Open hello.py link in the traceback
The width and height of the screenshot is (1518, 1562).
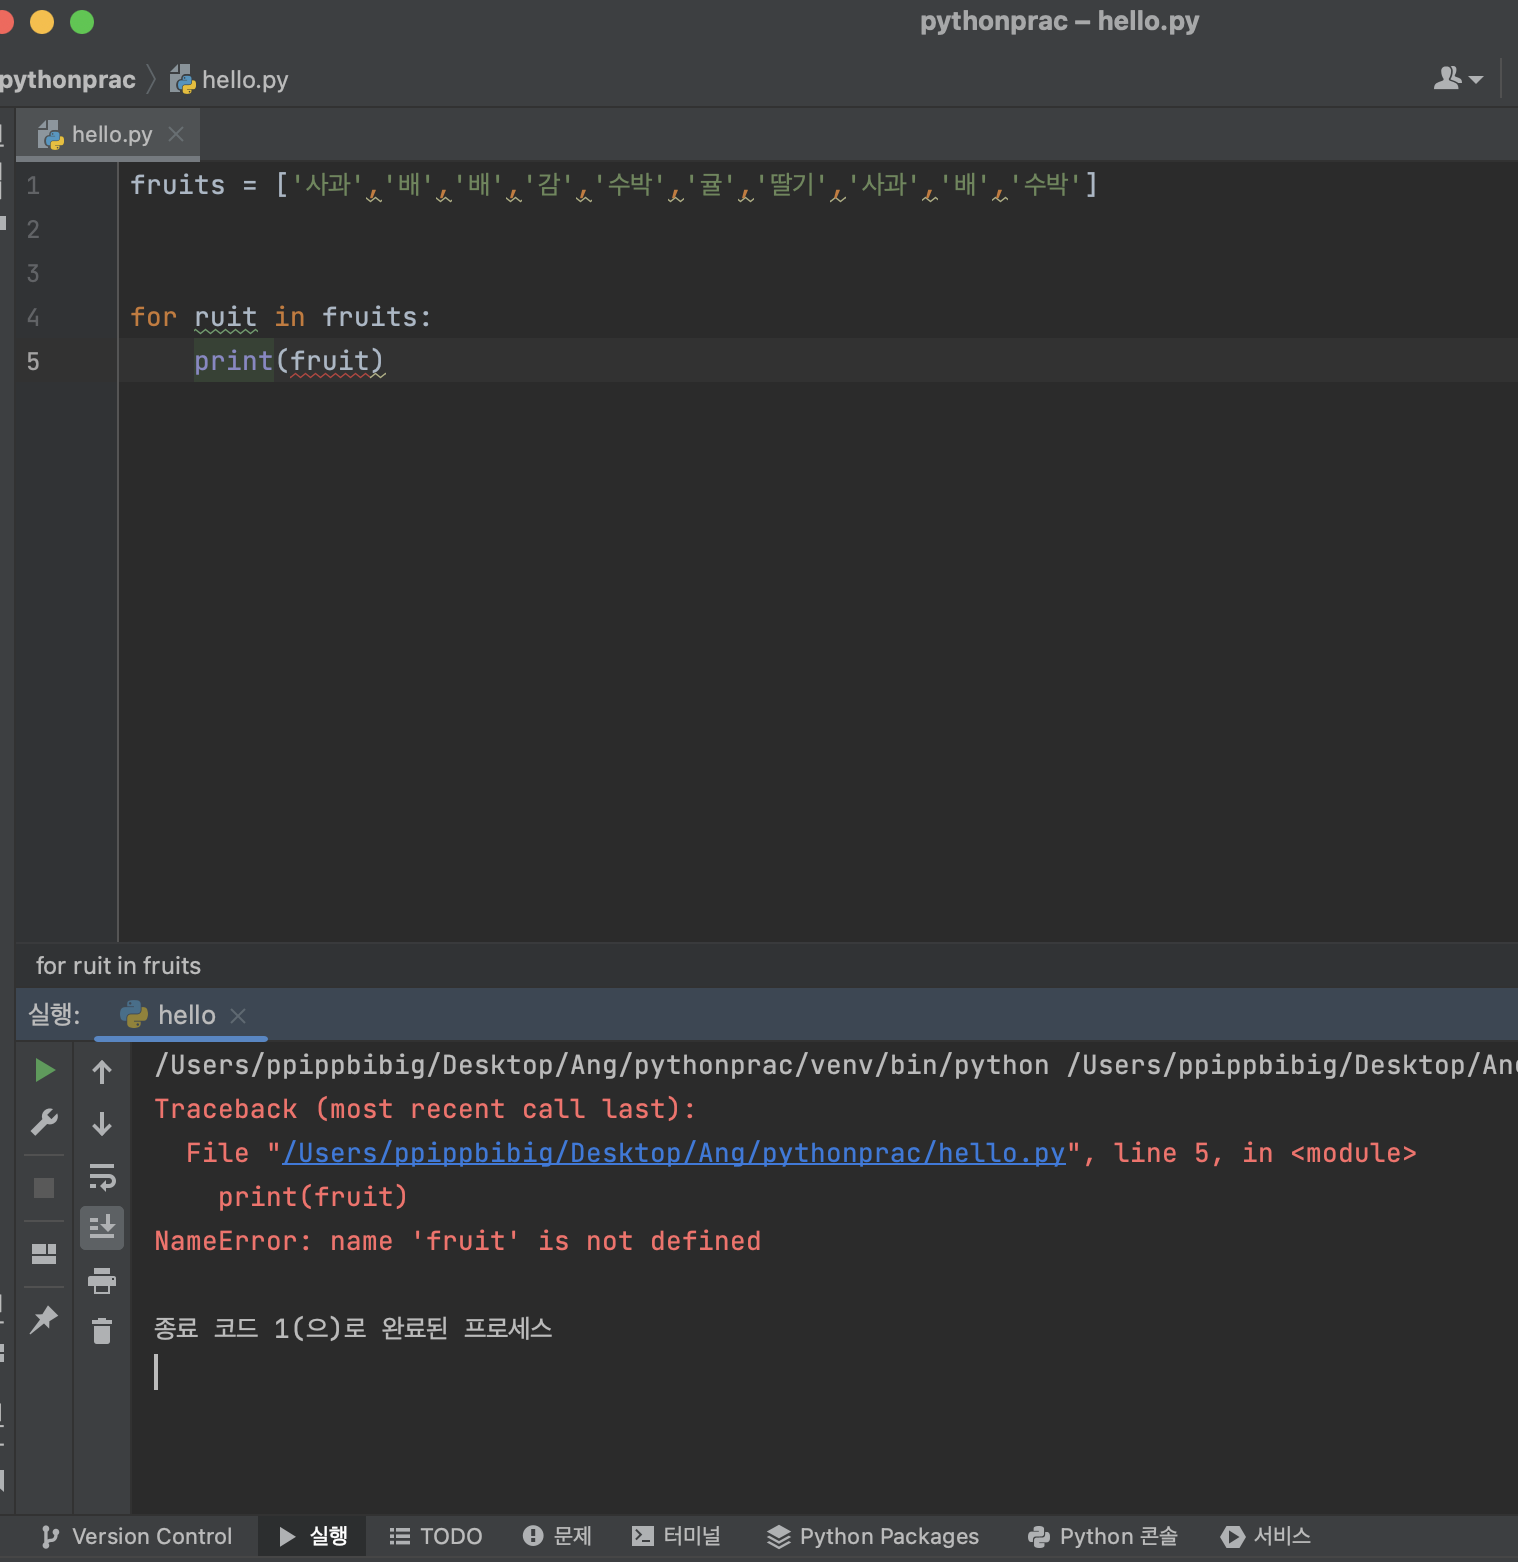[674, 1153]
